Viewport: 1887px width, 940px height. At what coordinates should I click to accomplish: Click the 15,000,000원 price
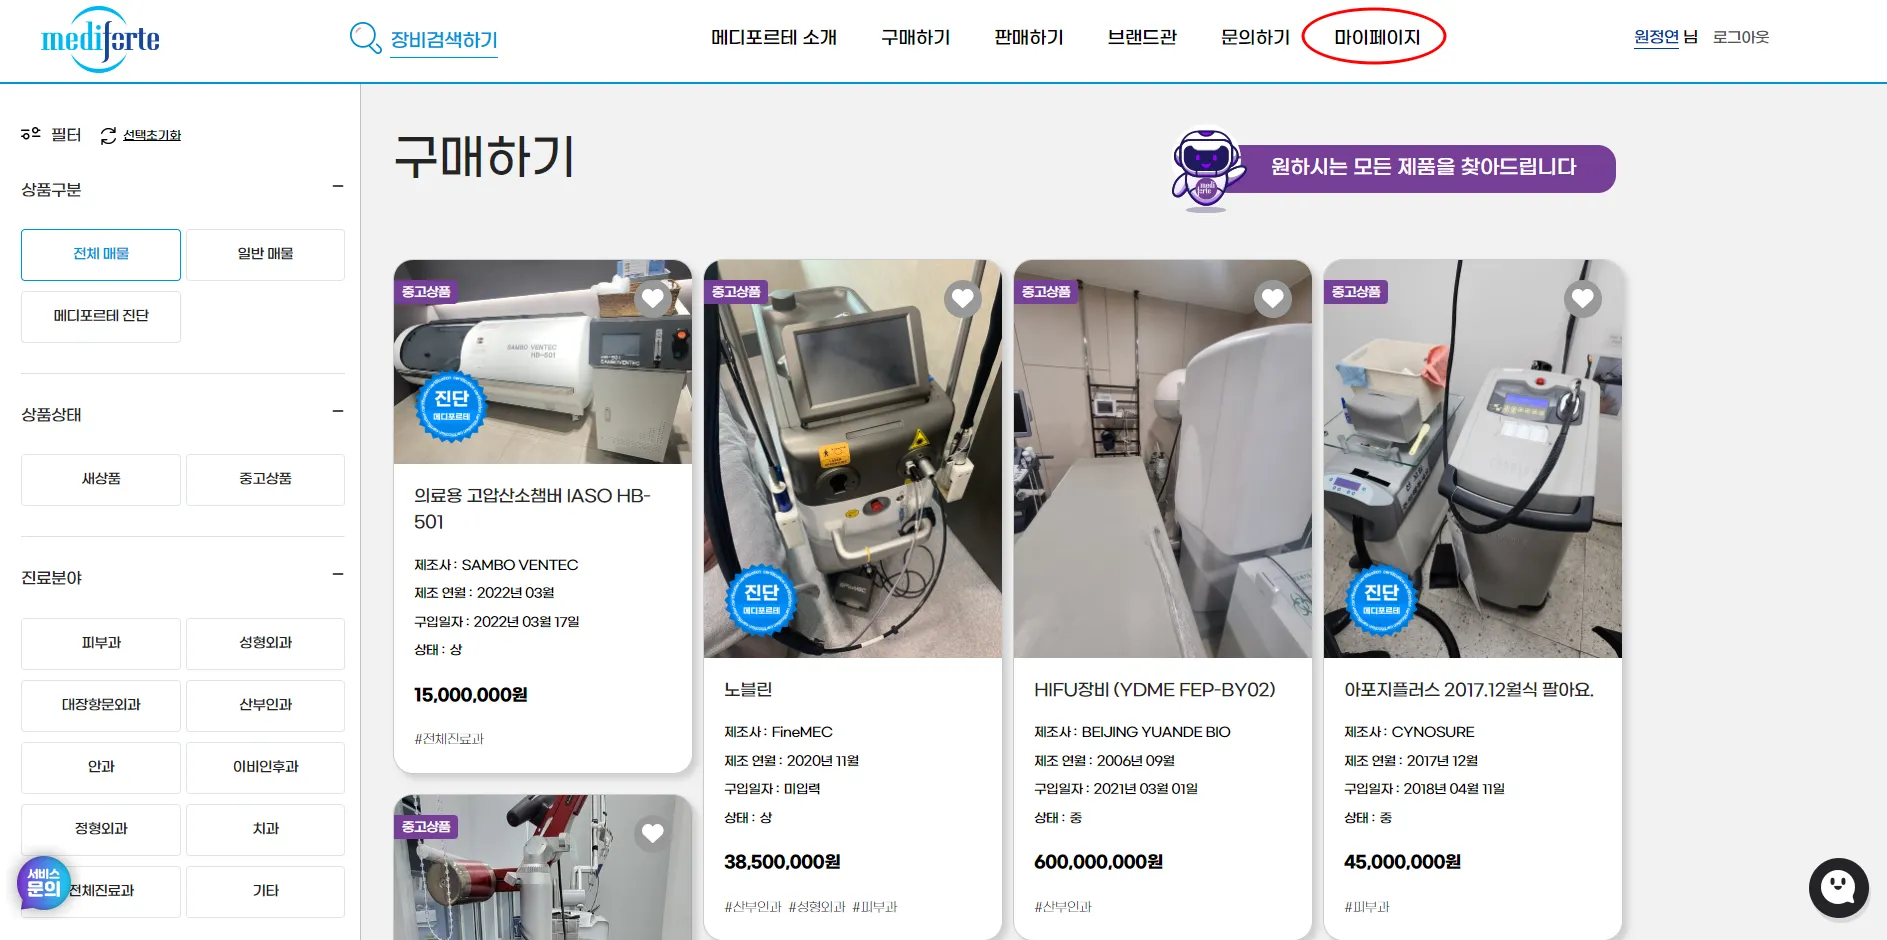(x=471, y=694)
